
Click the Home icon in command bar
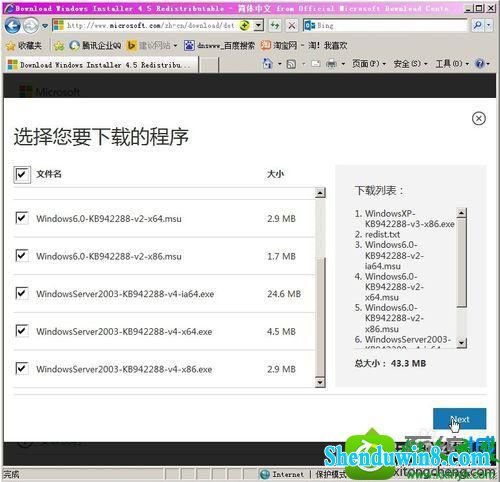pos(268,63)
